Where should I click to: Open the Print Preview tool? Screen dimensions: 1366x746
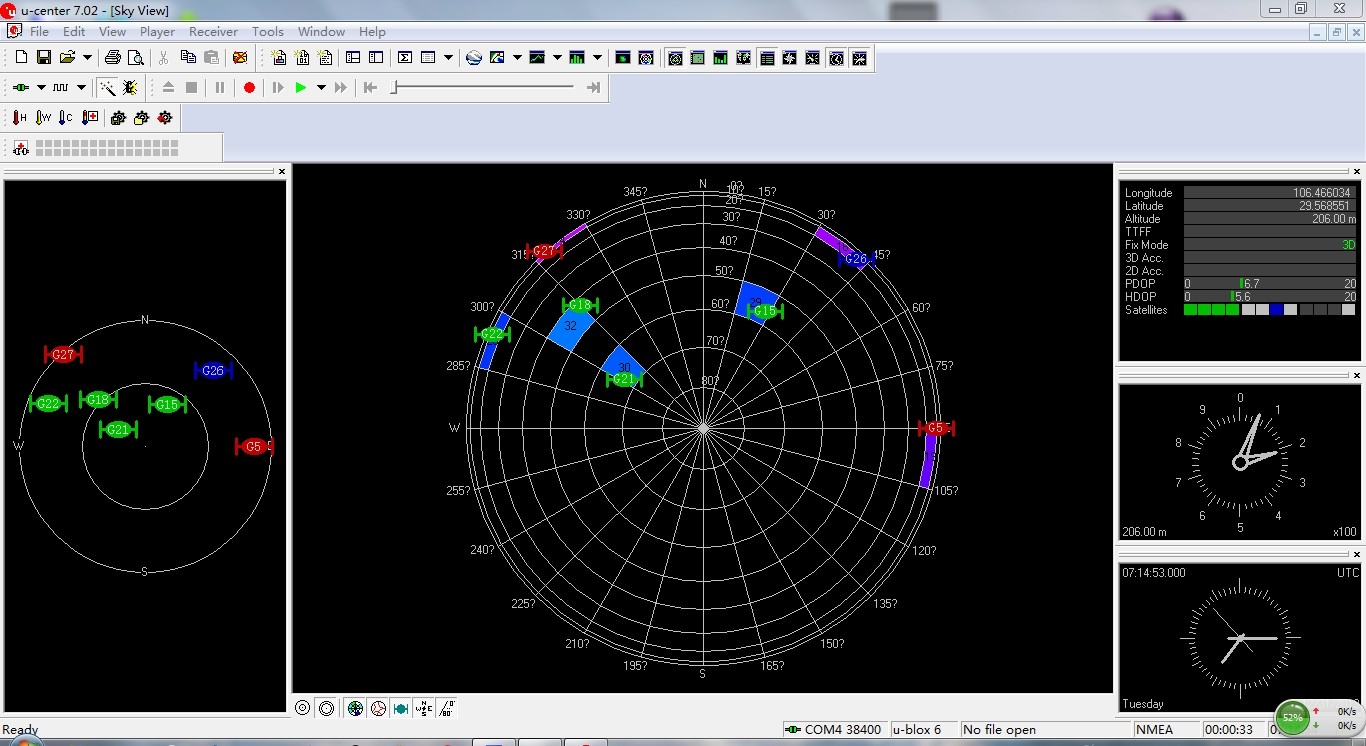click(135, 58)
